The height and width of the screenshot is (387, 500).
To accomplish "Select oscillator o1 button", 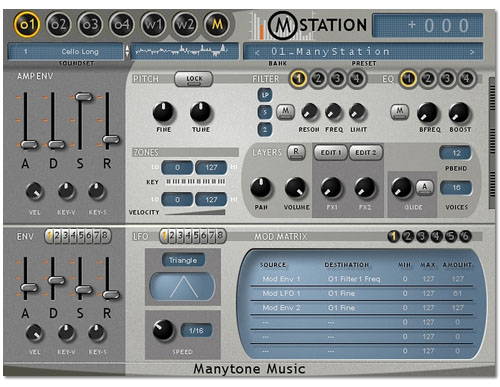I will [x=27, y=24].
